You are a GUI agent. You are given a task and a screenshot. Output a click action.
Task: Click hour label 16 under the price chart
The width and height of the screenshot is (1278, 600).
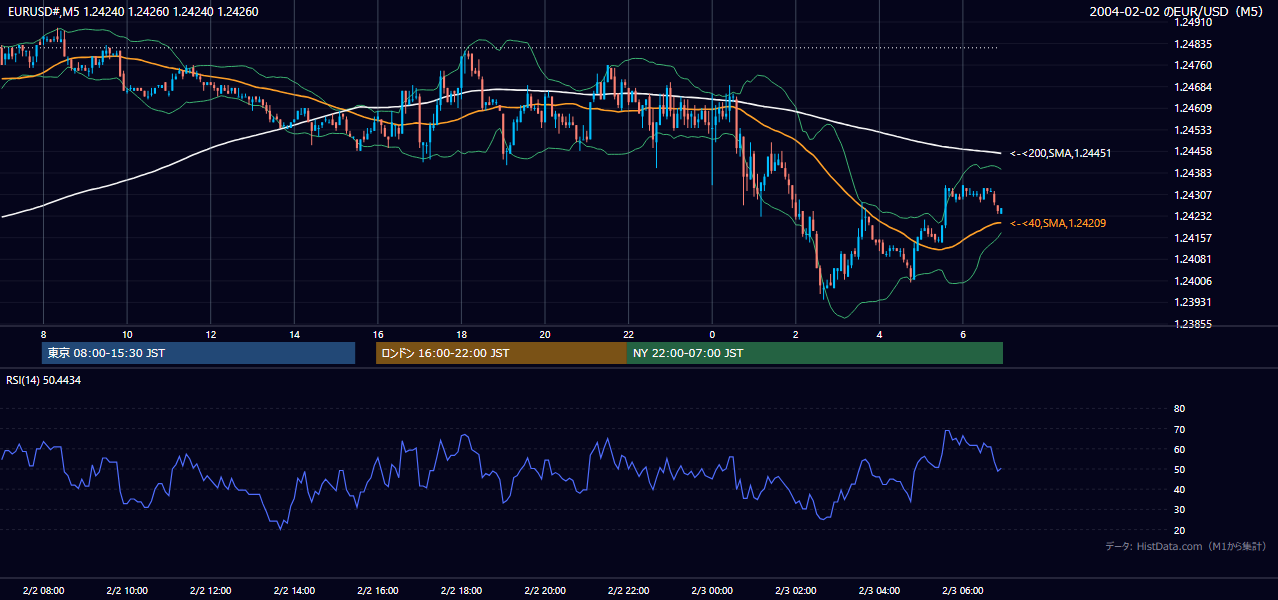(x=377, y=334)
